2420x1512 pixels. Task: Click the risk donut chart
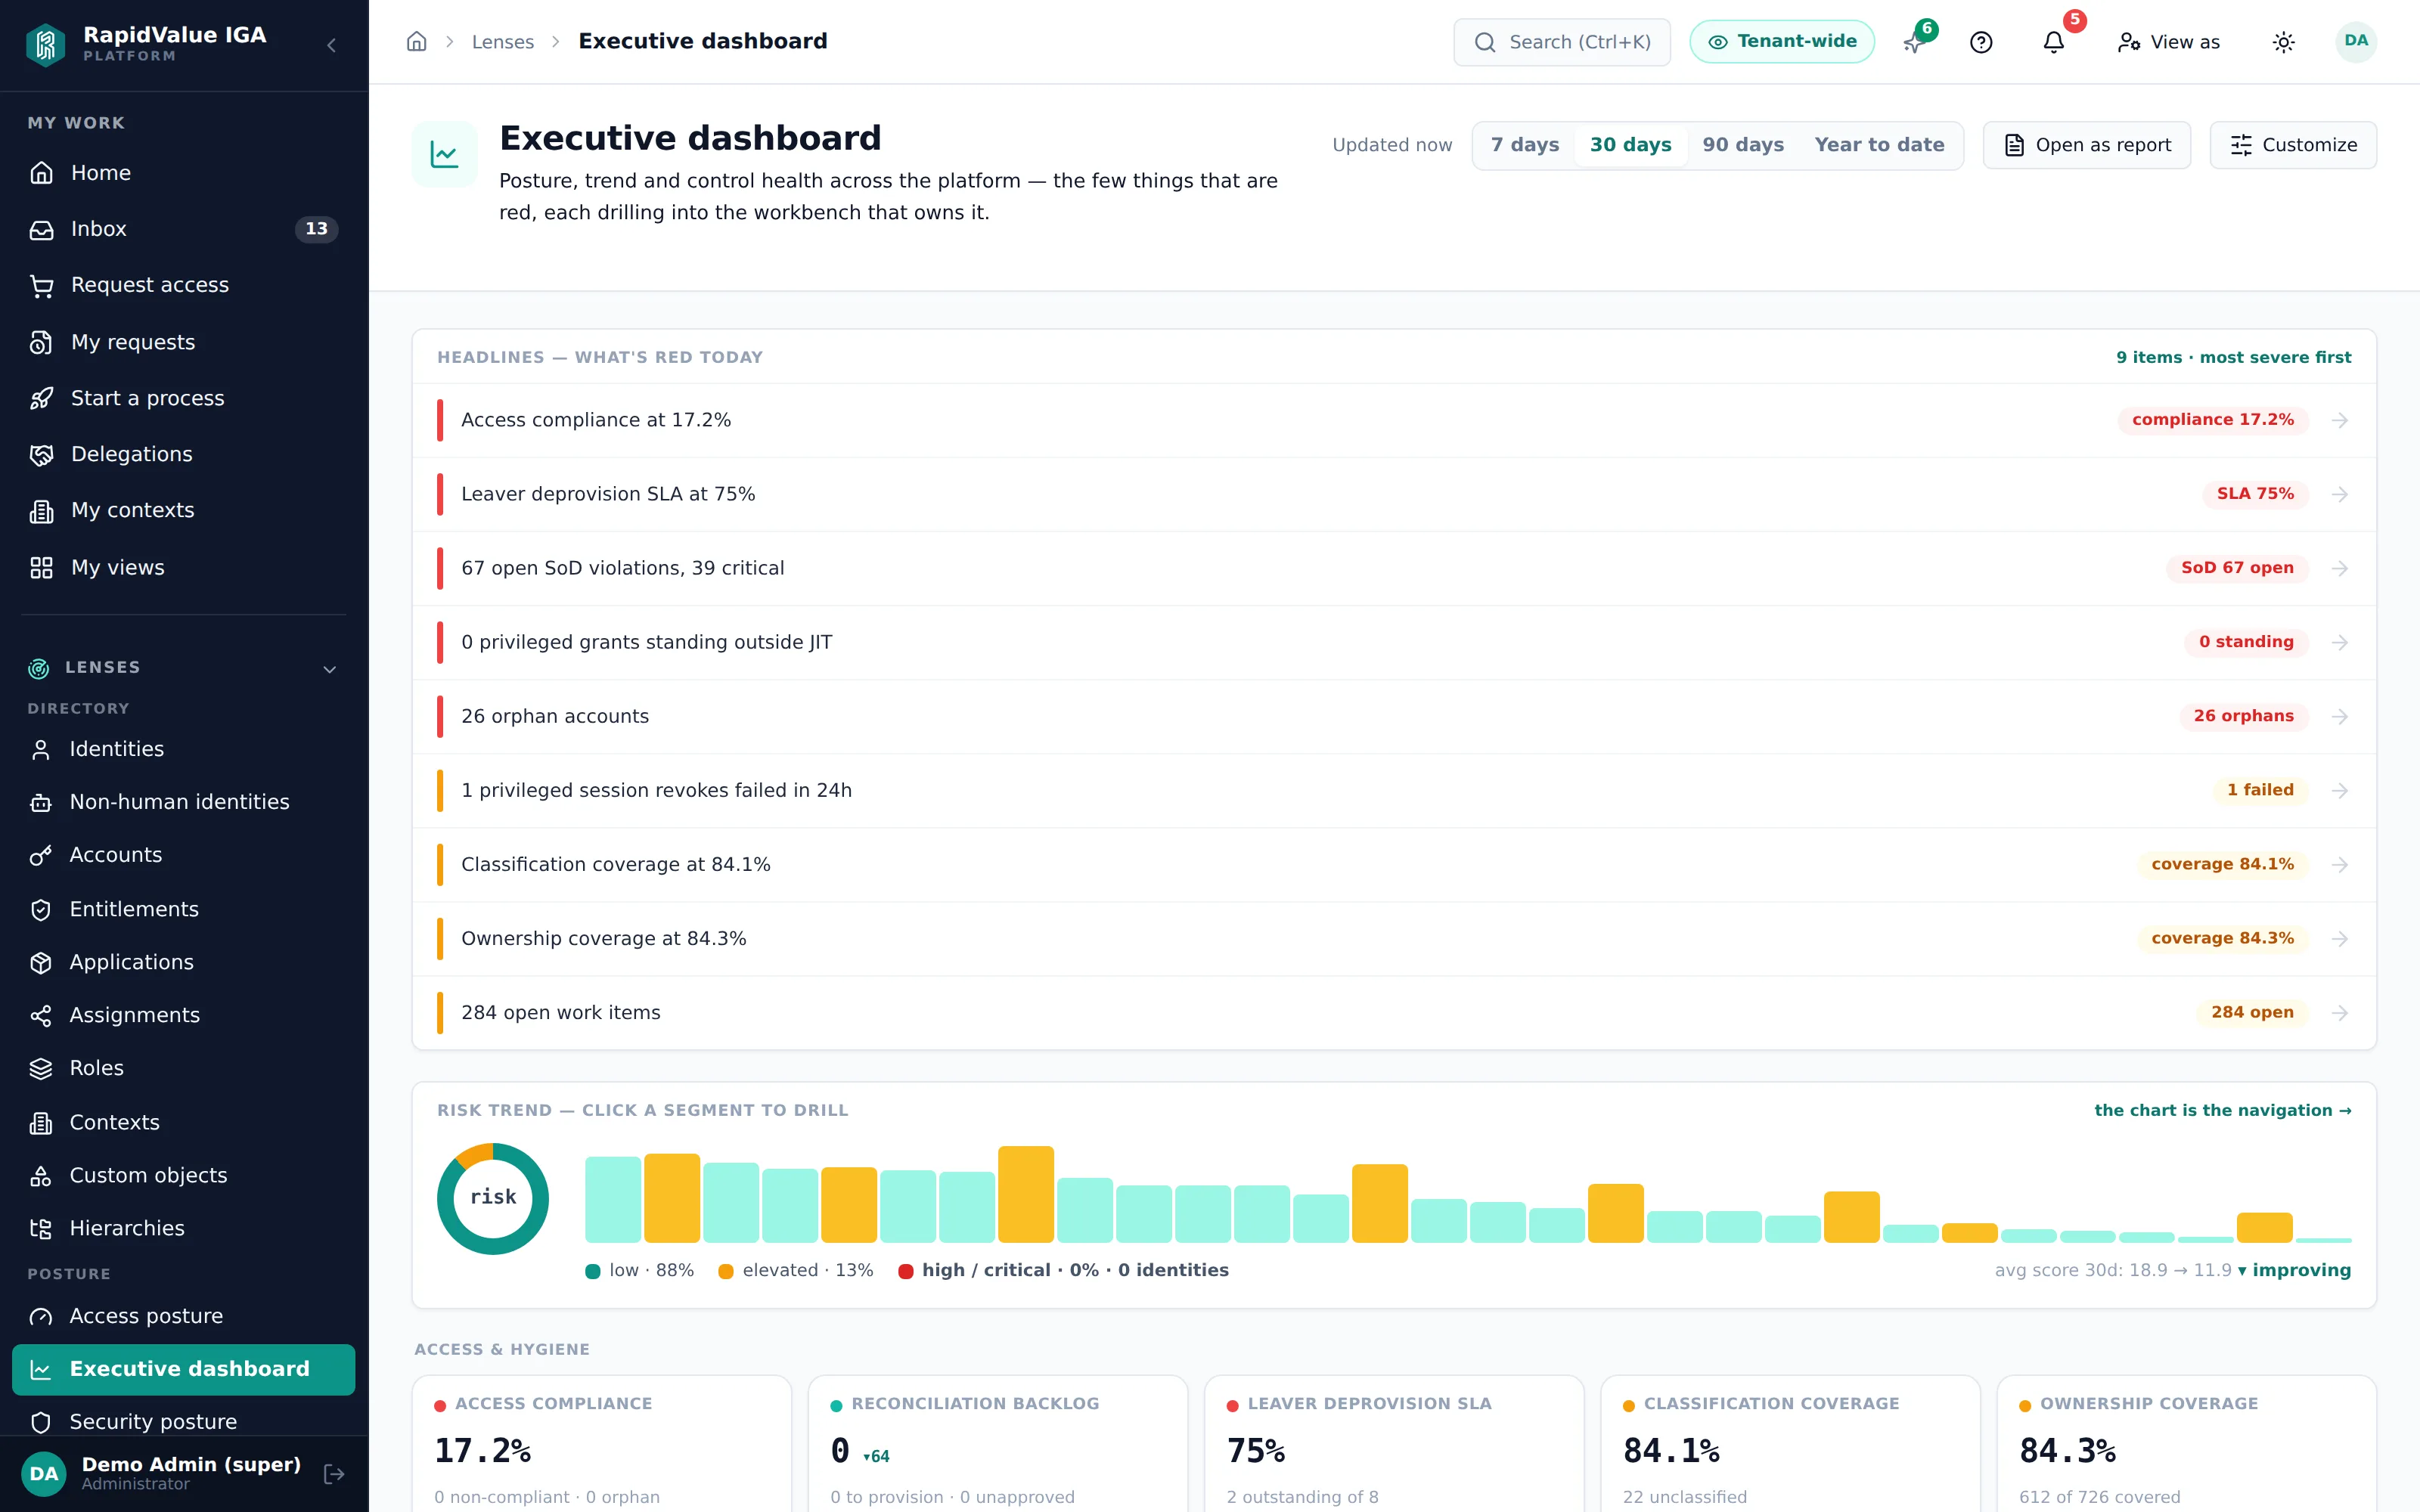tap(493, 1198)
